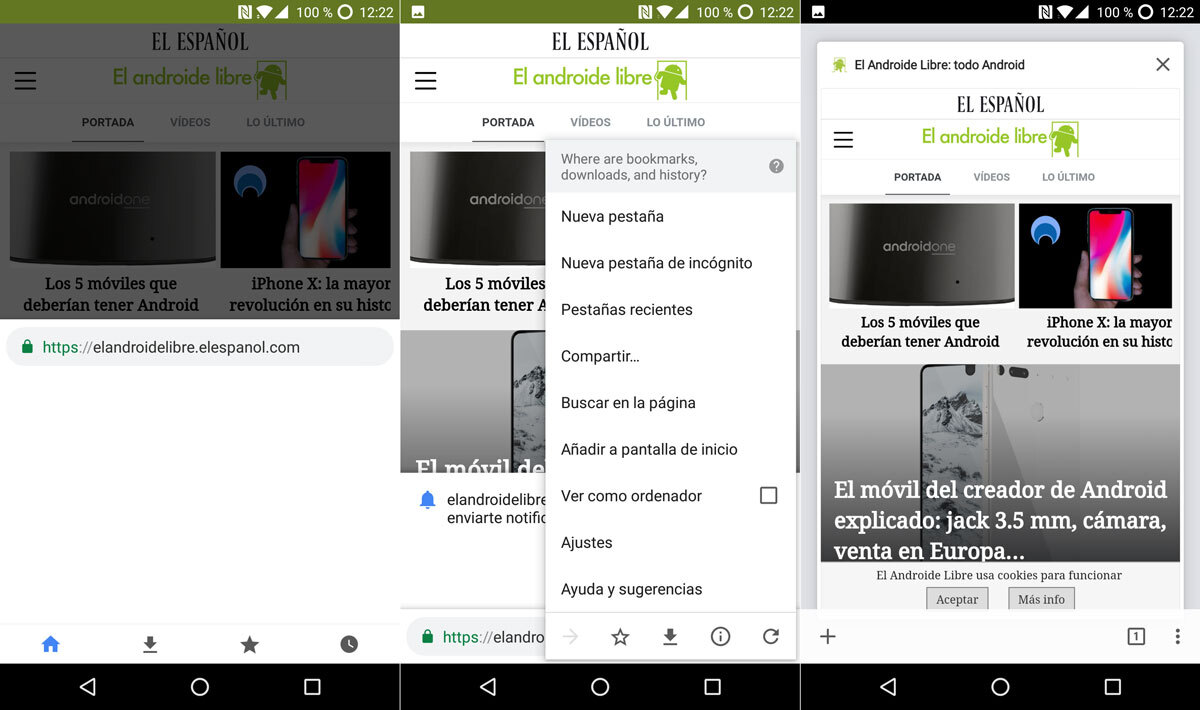Add a new tab with plus icon

828,636
